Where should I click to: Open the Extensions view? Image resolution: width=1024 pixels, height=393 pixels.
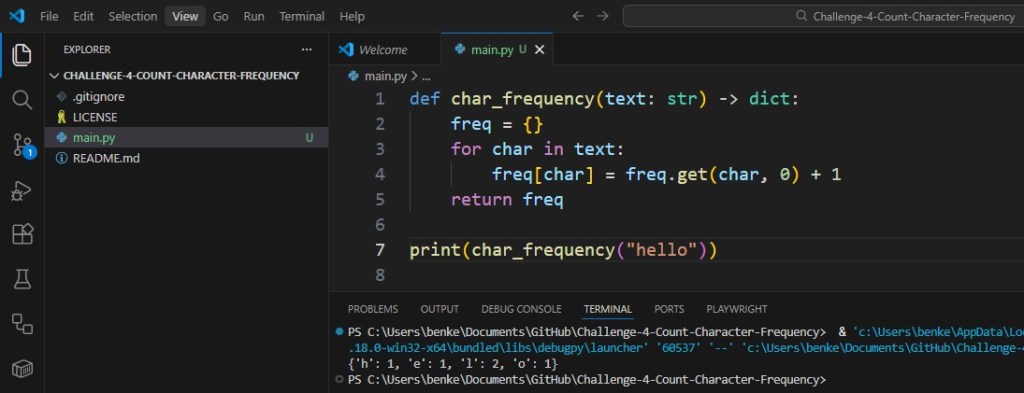tap(22, 234)
